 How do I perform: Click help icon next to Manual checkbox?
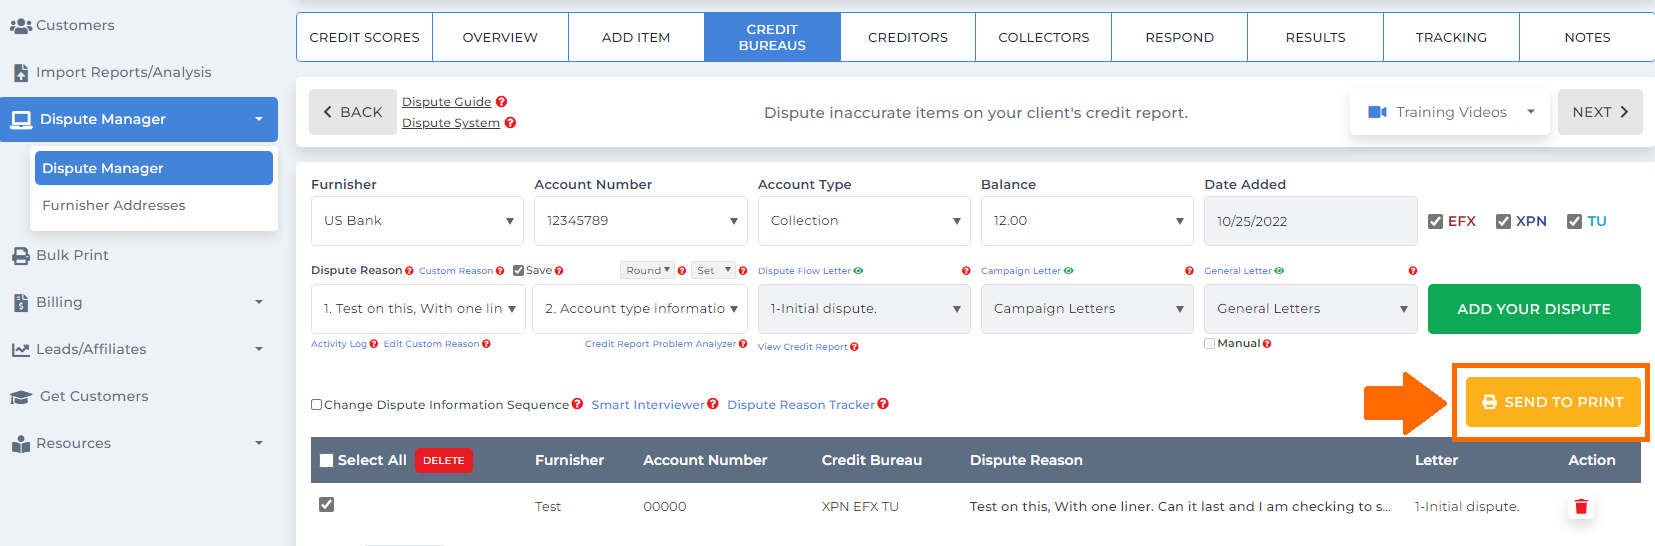coord(1267,344)
